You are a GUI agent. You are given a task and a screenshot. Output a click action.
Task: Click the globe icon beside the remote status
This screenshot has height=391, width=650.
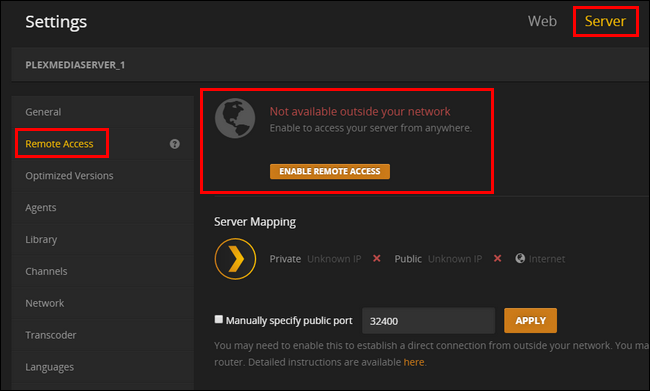235,118
